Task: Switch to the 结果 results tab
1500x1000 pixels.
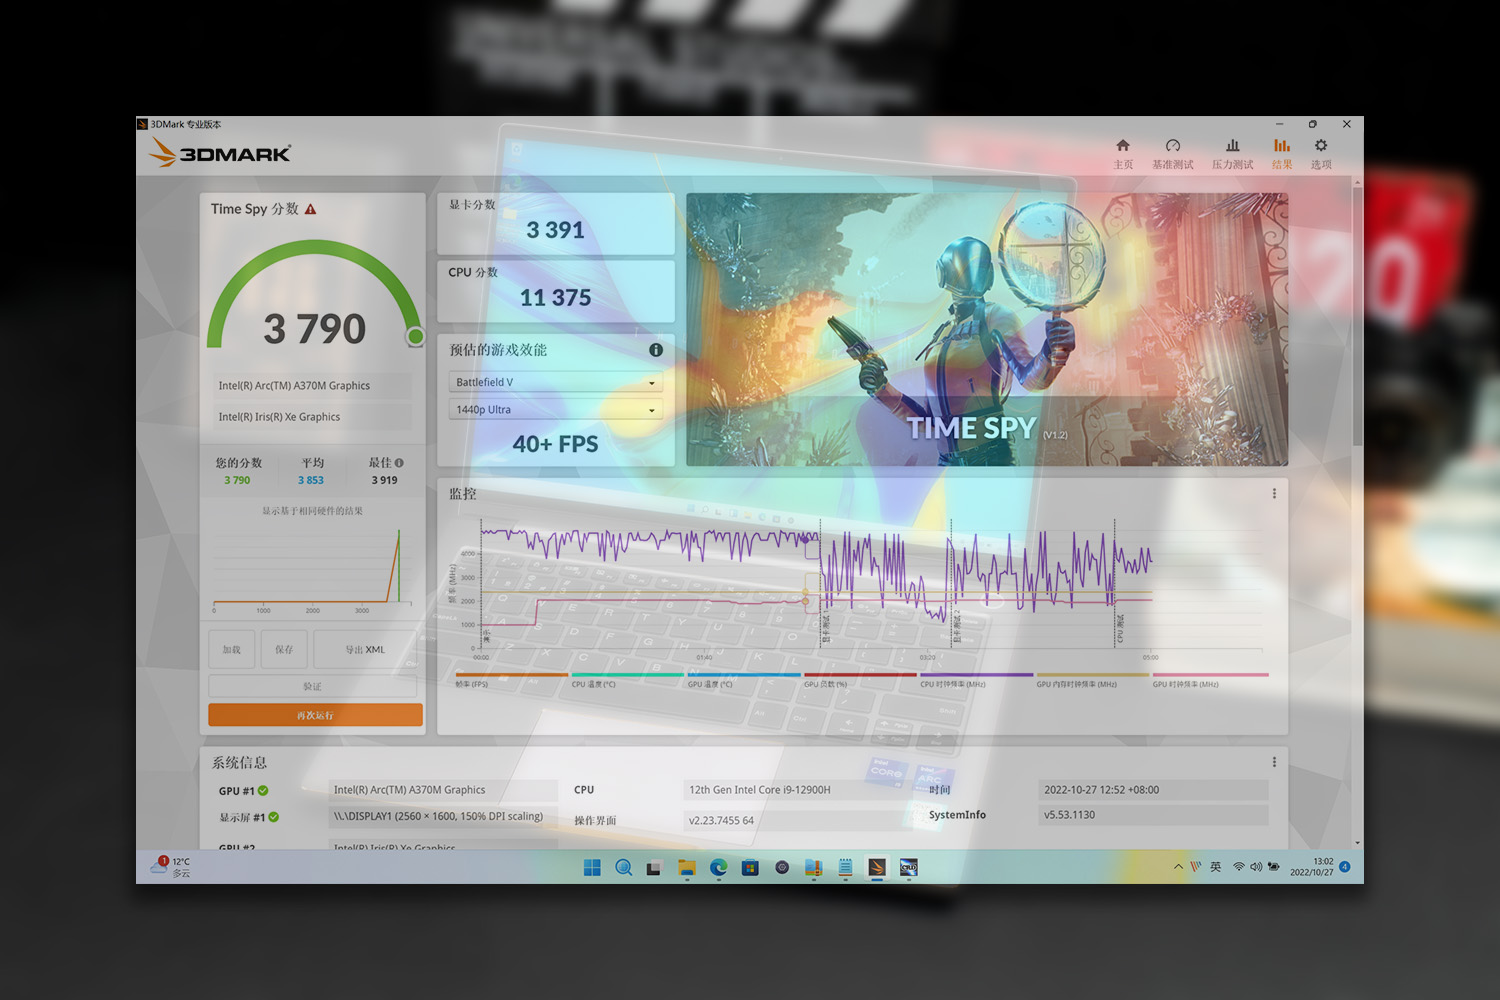Action: [1282, 153]
